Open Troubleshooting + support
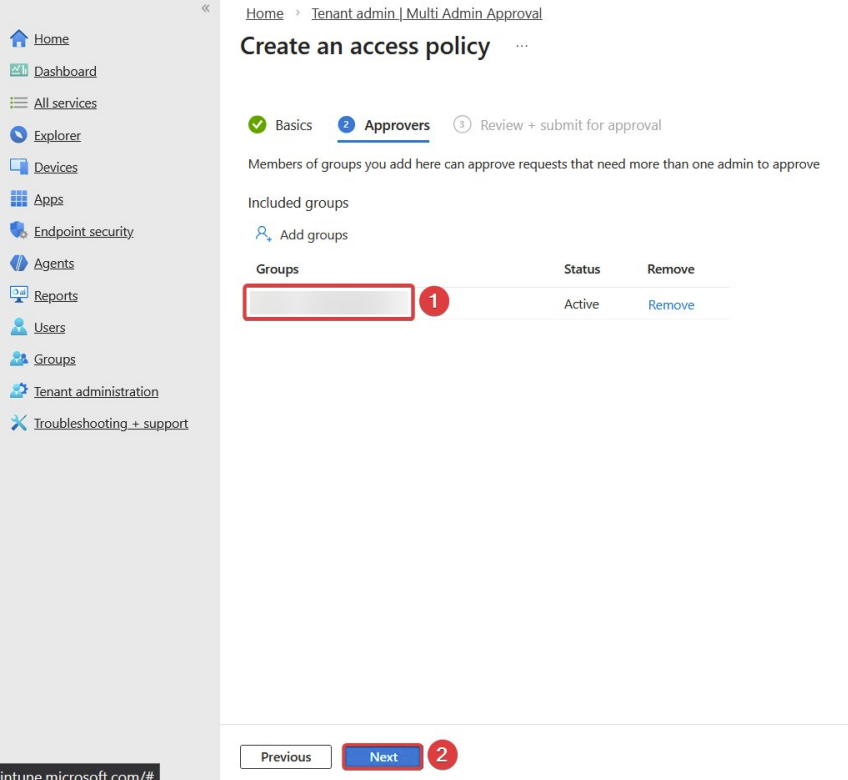Screen dimensions: 848x780 [111, 423]
